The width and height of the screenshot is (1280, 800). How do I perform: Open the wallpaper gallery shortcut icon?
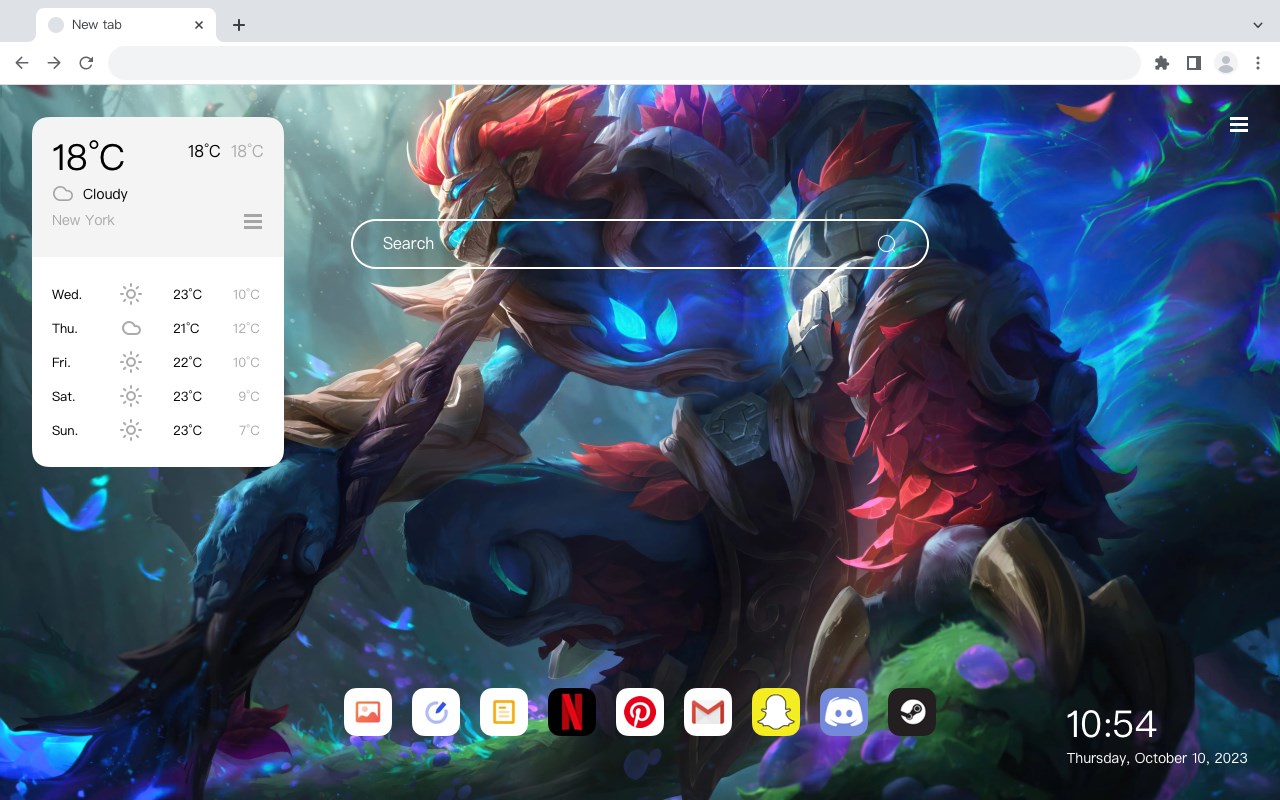click(368, 712)
